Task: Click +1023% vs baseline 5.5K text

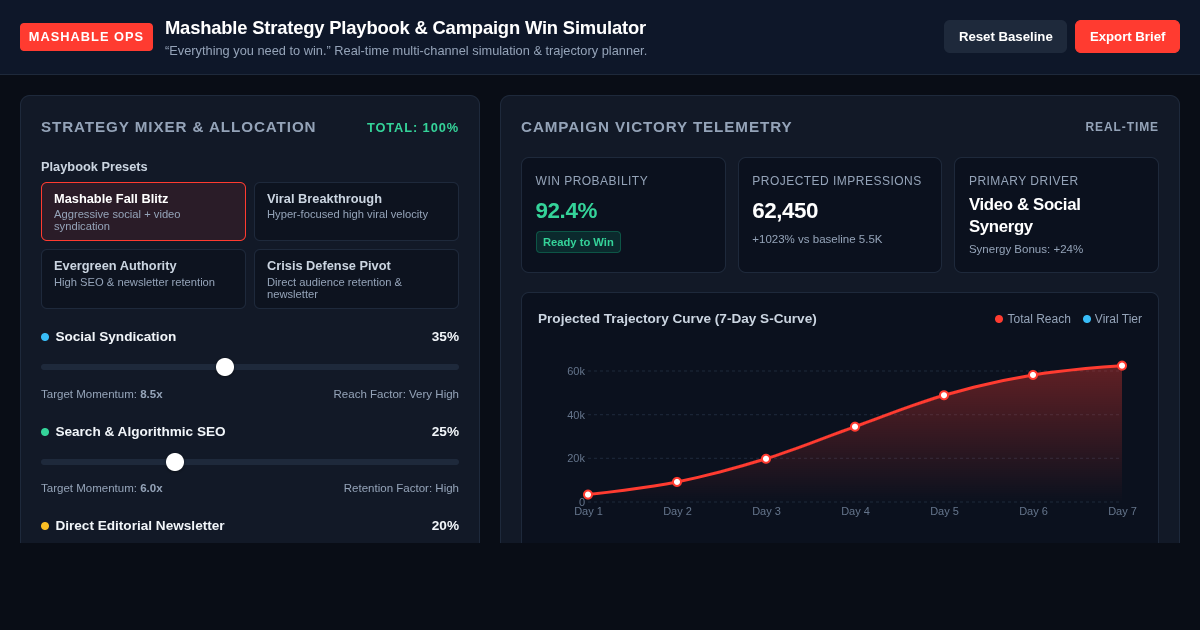Action: (x=817, y=239)
